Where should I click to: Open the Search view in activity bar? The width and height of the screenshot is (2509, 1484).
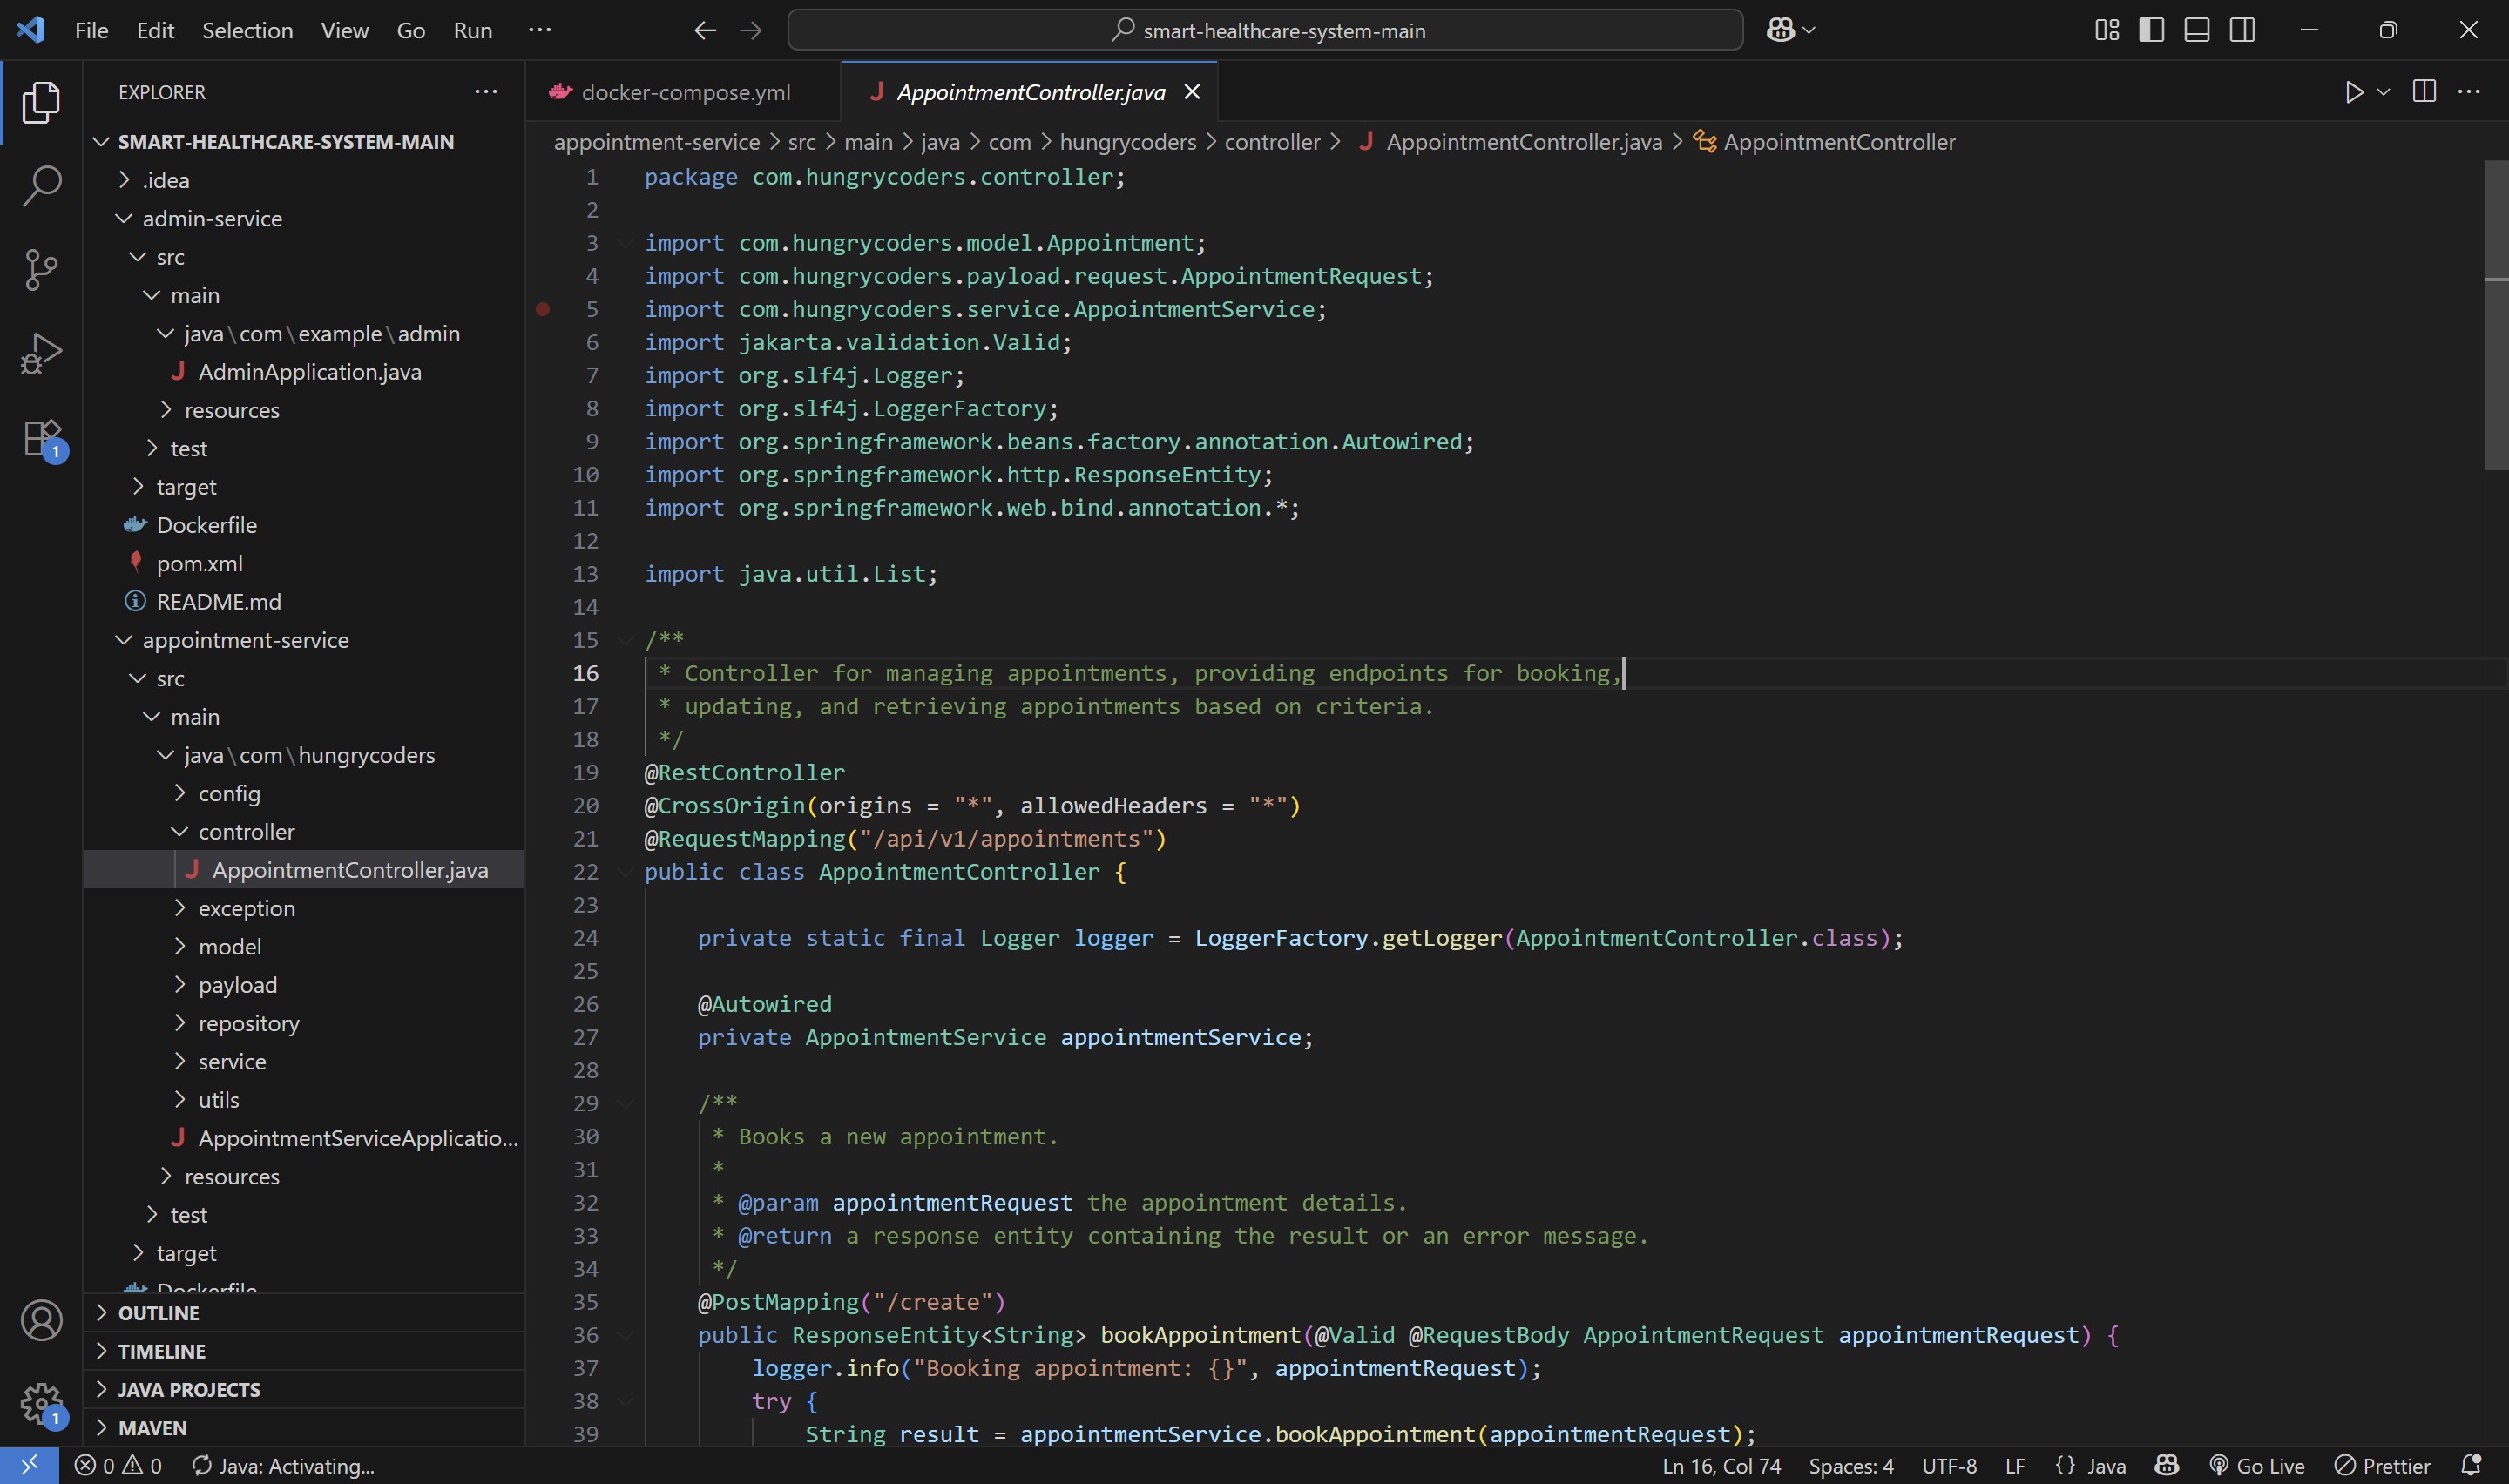point(41,186)
